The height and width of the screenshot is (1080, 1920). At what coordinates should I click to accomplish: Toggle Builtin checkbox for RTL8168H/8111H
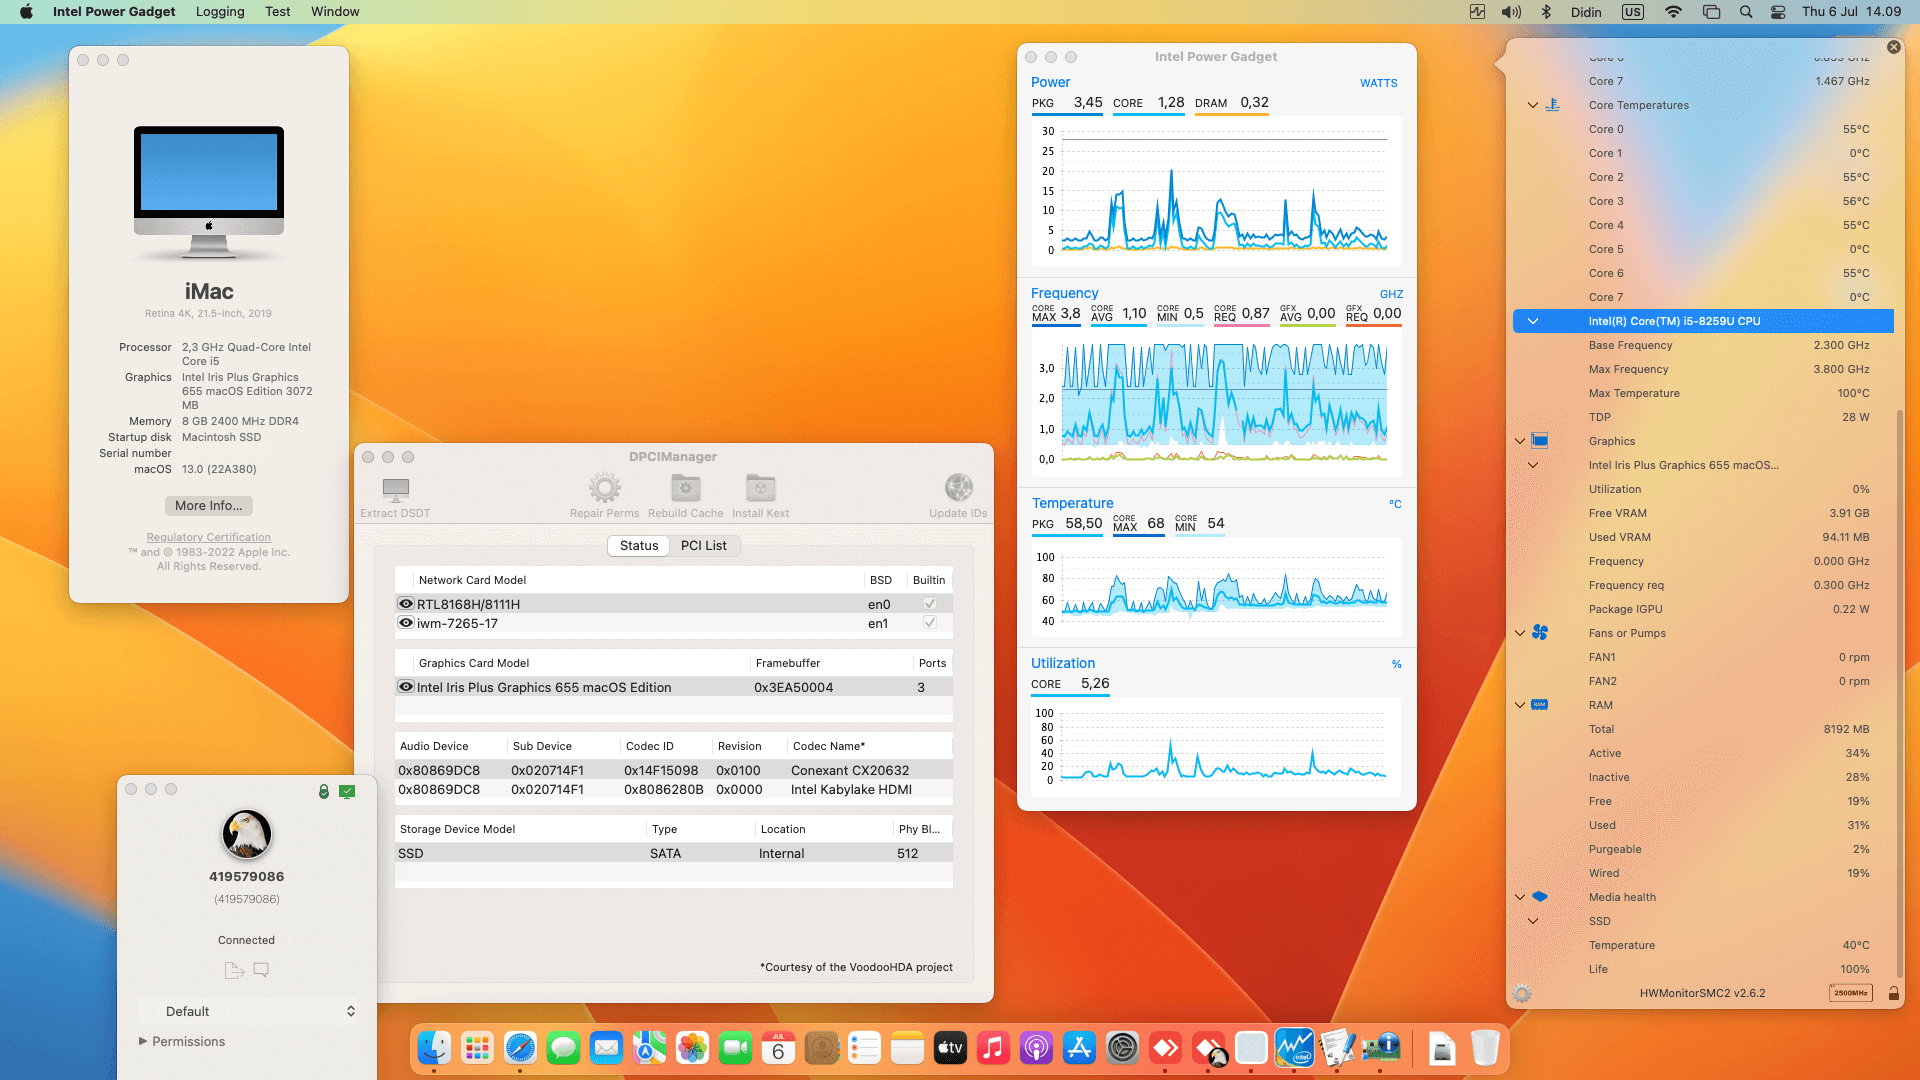[x=929, y=604]
